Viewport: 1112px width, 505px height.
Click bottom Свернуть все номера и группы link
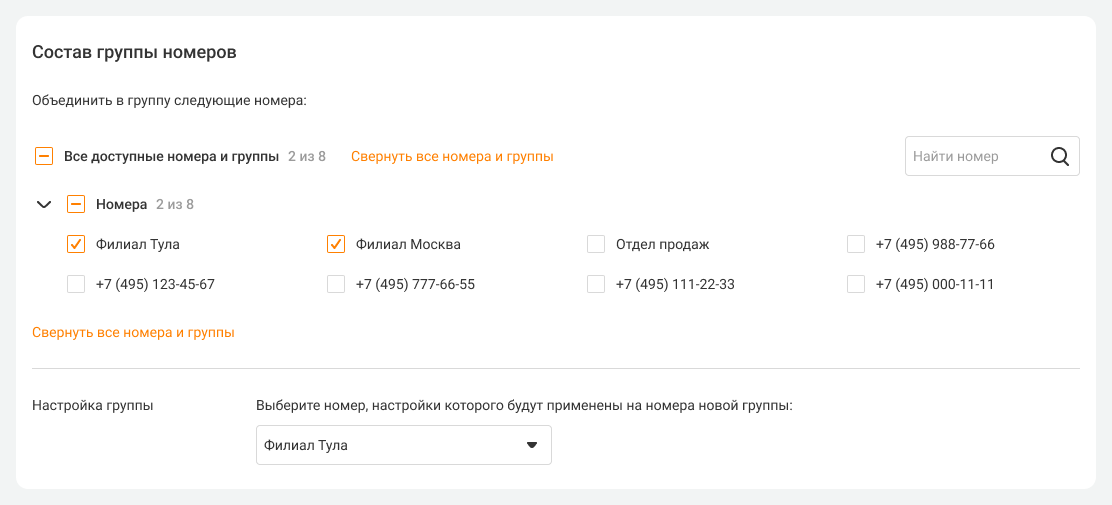[133, 332]
